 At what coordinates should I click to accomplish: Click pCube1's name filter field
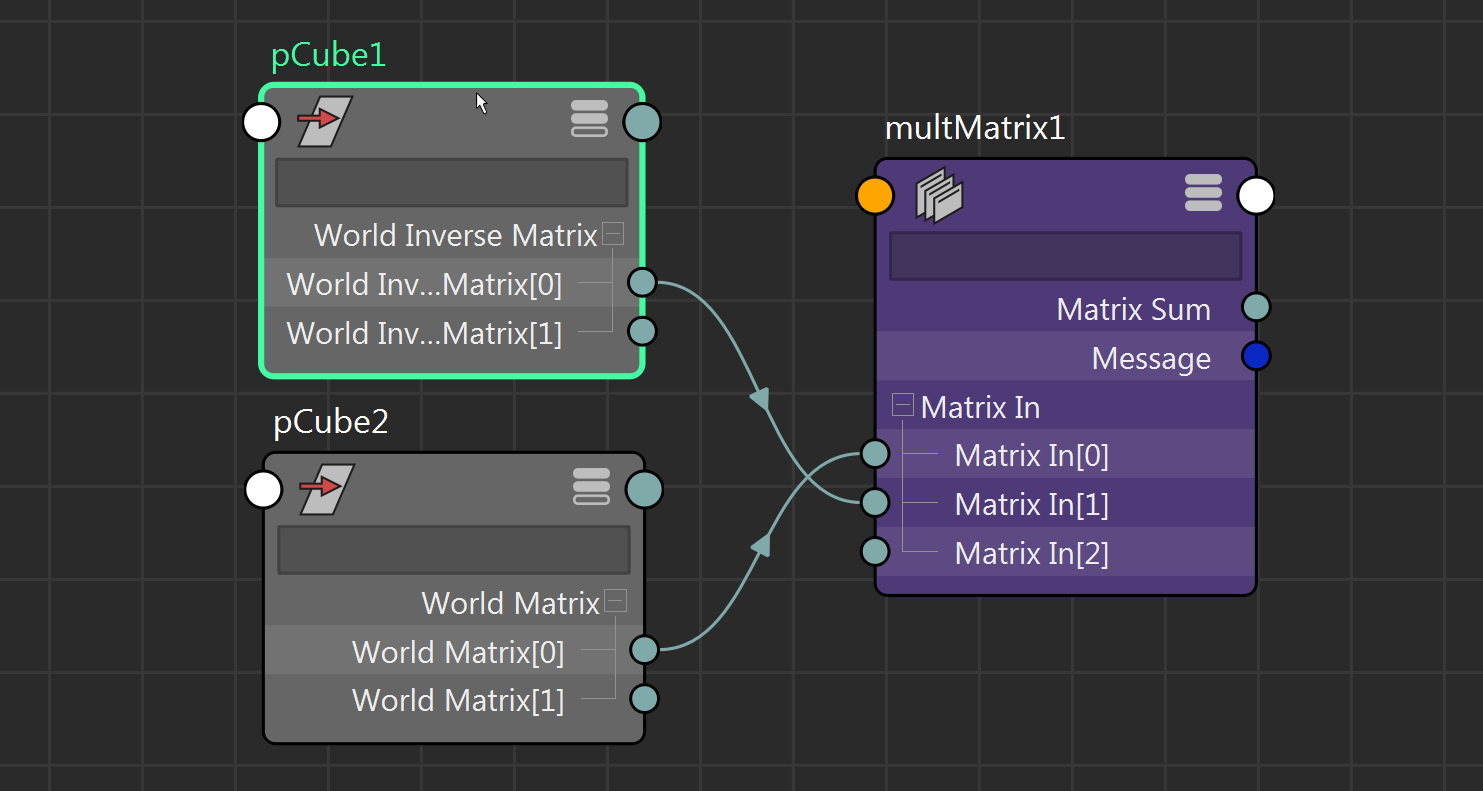(x=451, y=182)
